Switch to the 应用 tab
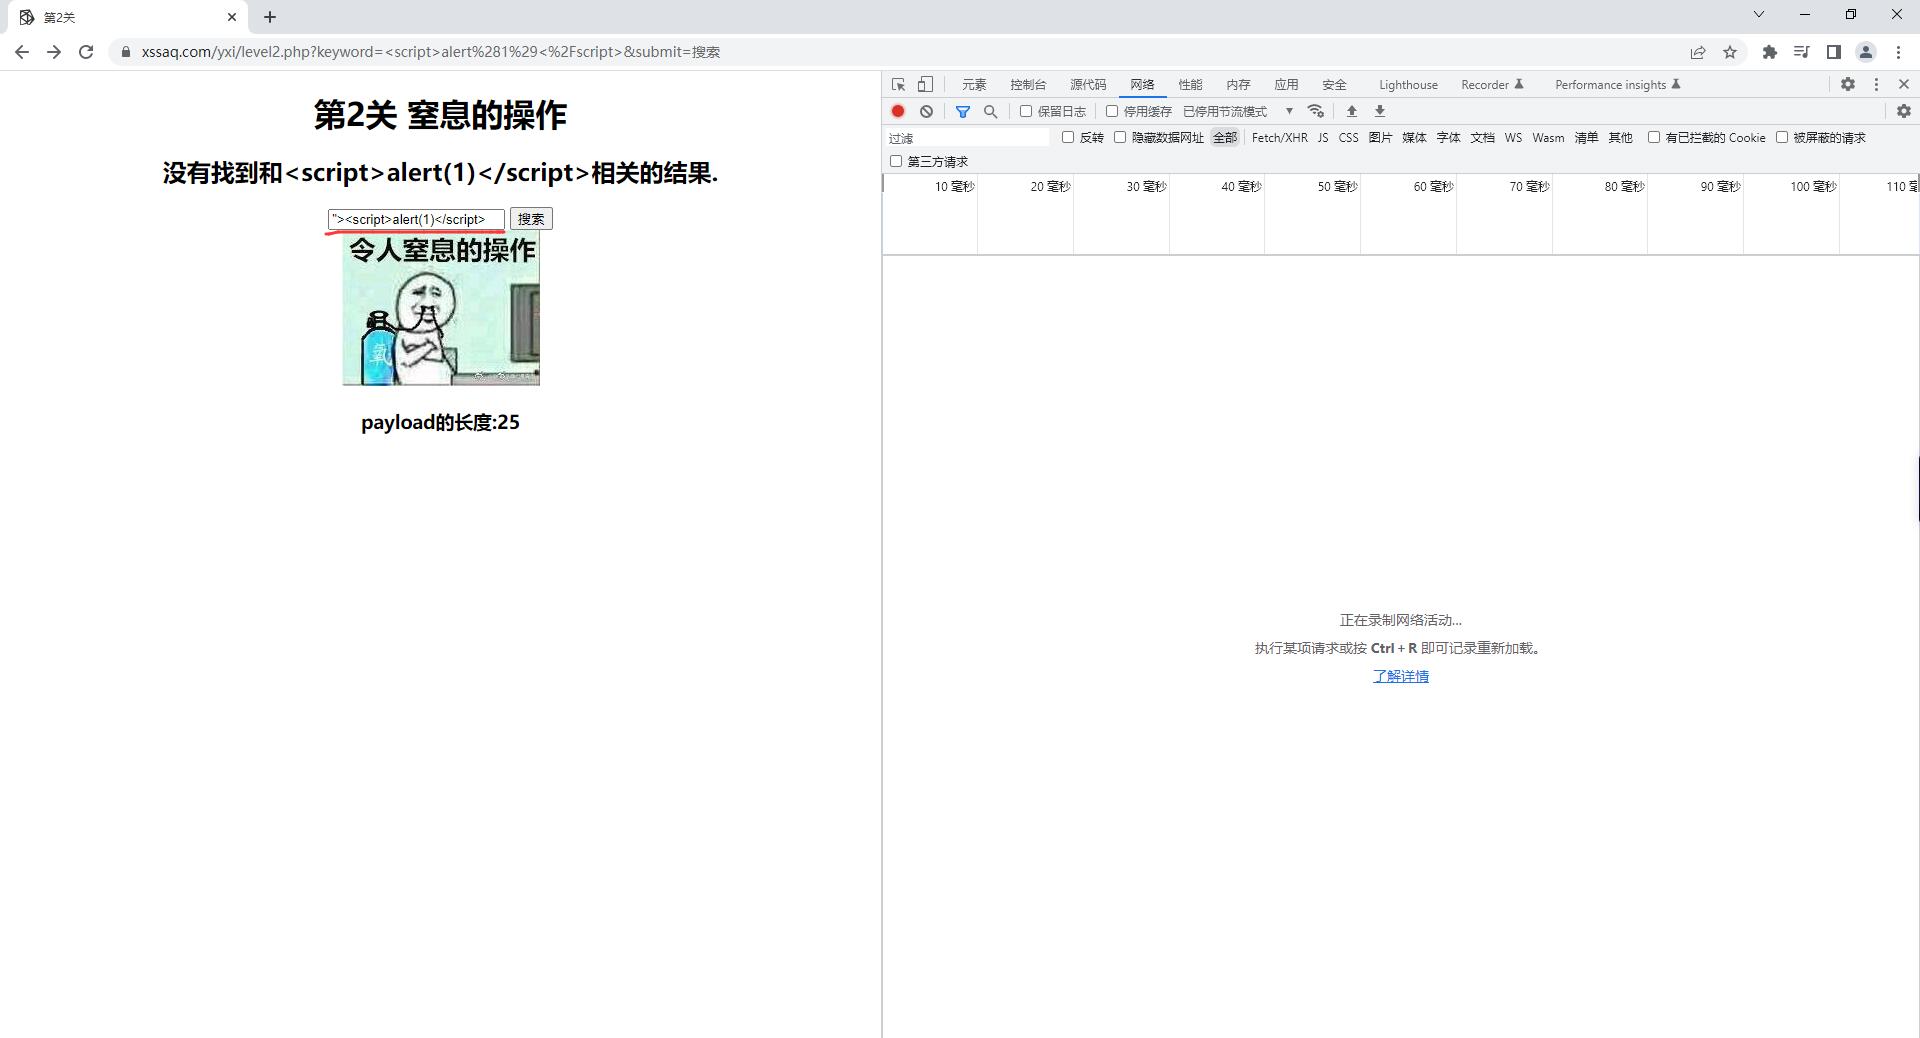This screenshot has height=1038, width=1920. coord(1286,85)
